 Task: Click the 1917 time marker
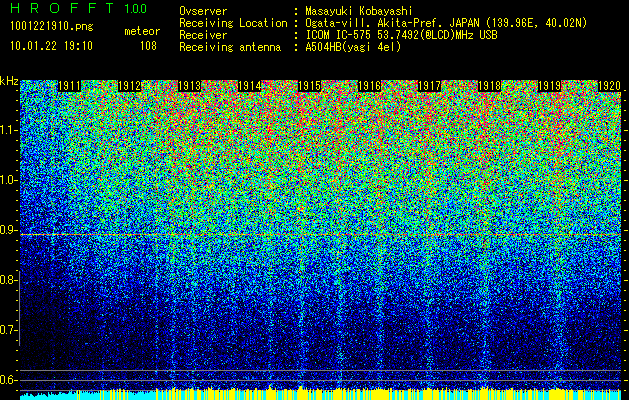(429, 87)
